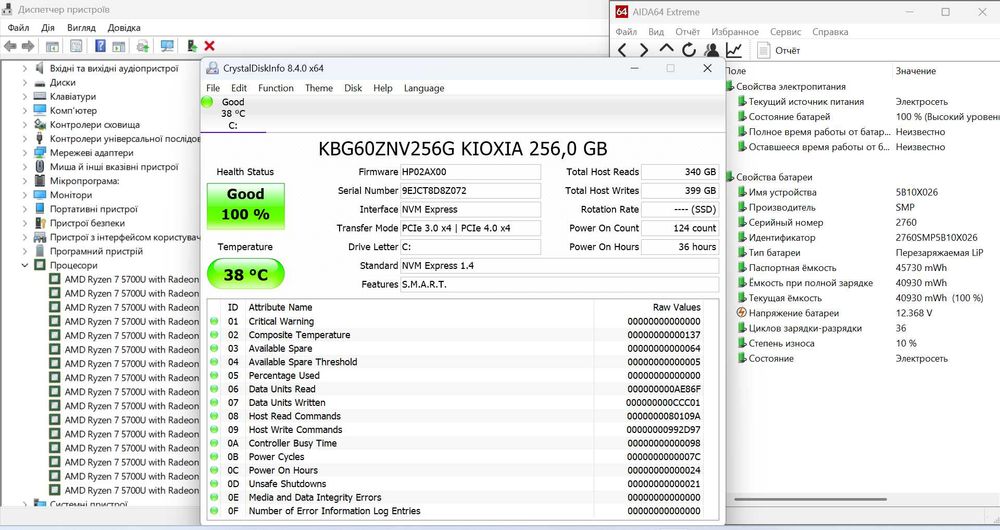Click the update driver icon in Device Manager

(x=143, y=46)
